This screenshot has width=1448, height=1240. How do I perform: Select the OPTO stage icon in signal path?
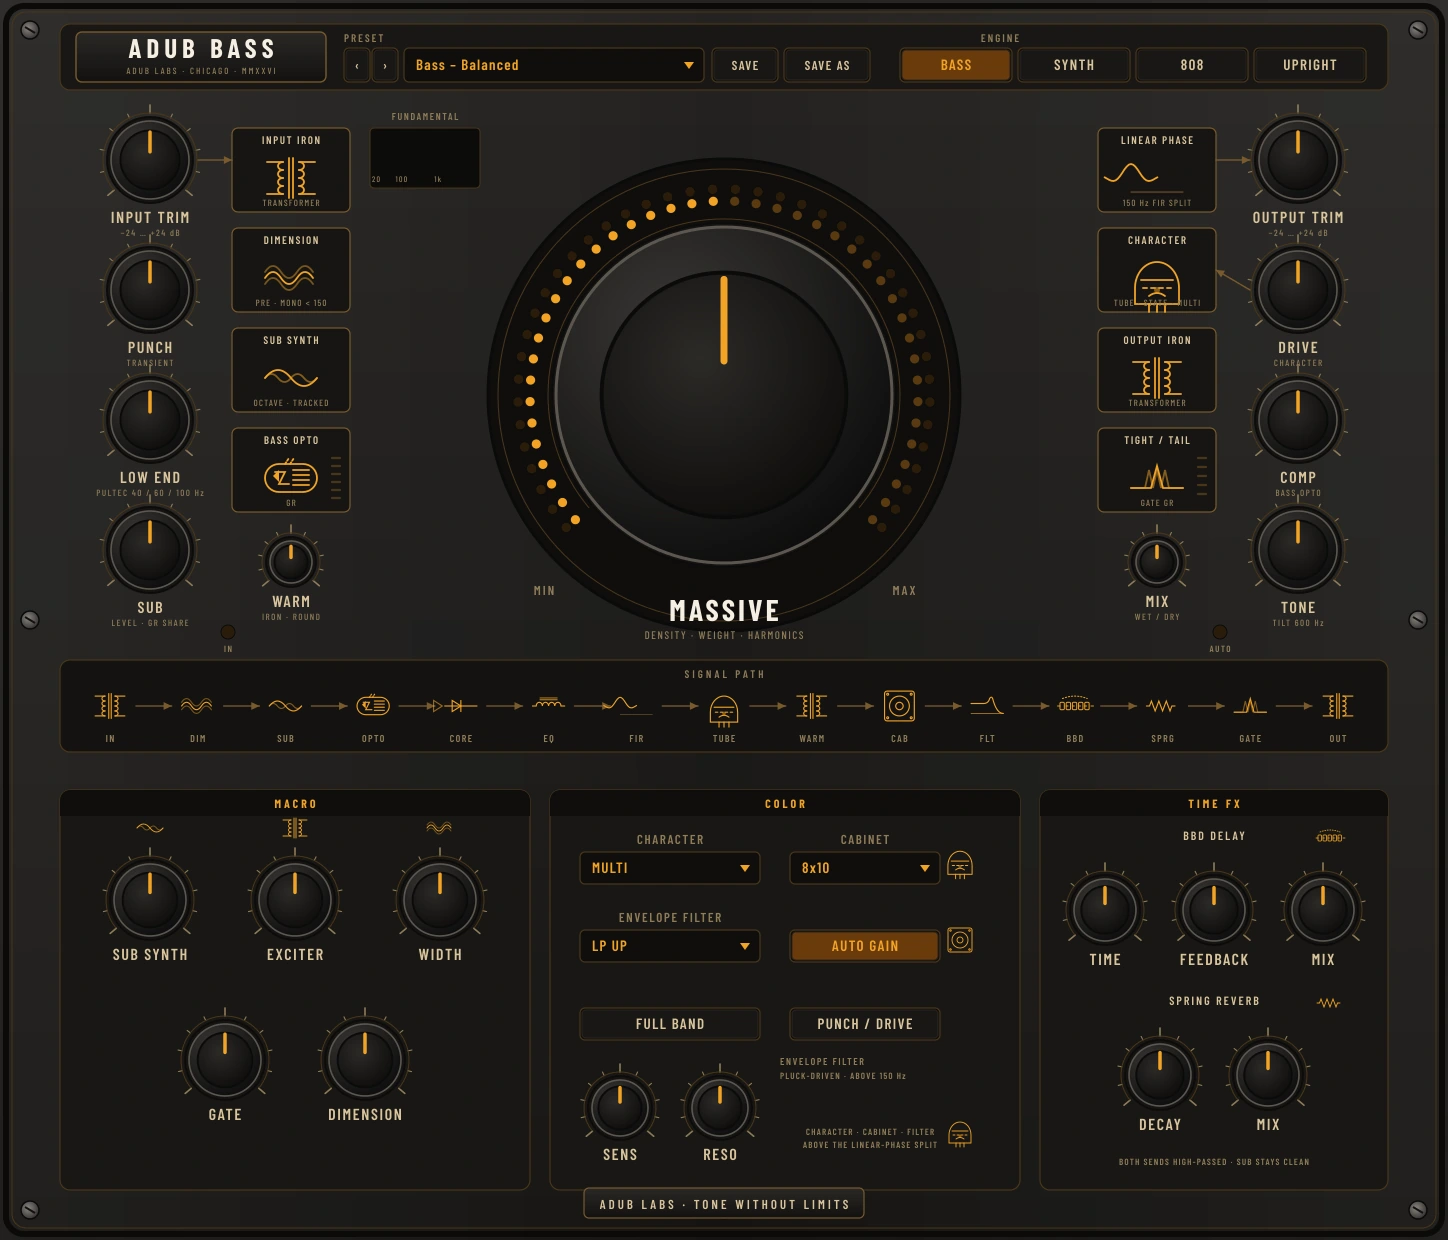click(x=373, y=705)
